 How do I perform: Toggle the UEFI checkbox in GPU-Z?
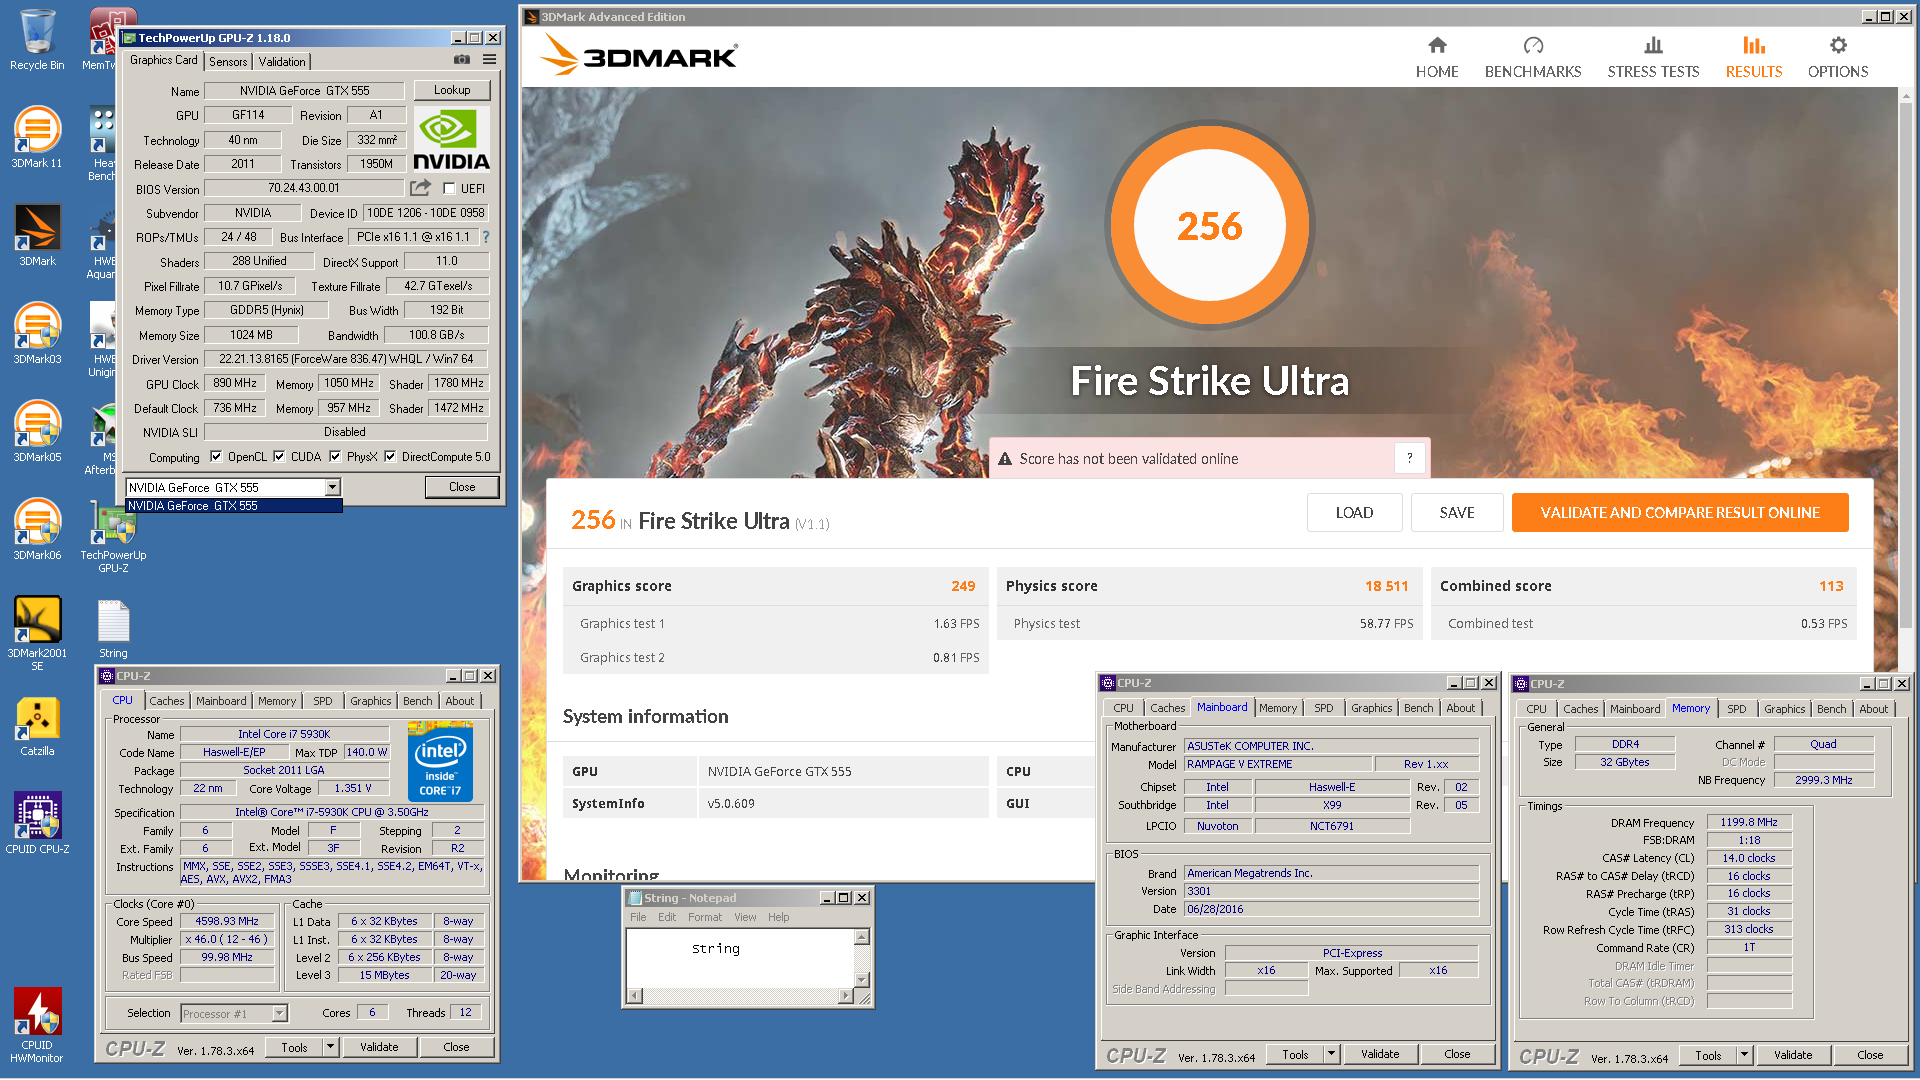point(450,189)
